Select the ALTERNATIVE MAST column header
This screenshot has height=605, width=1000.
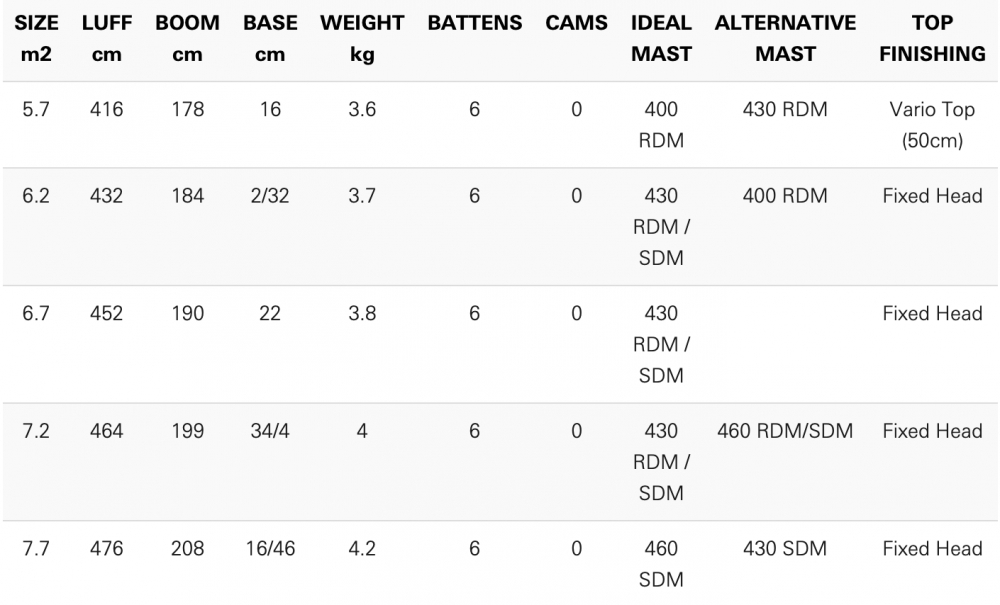[x=785, y=38]
